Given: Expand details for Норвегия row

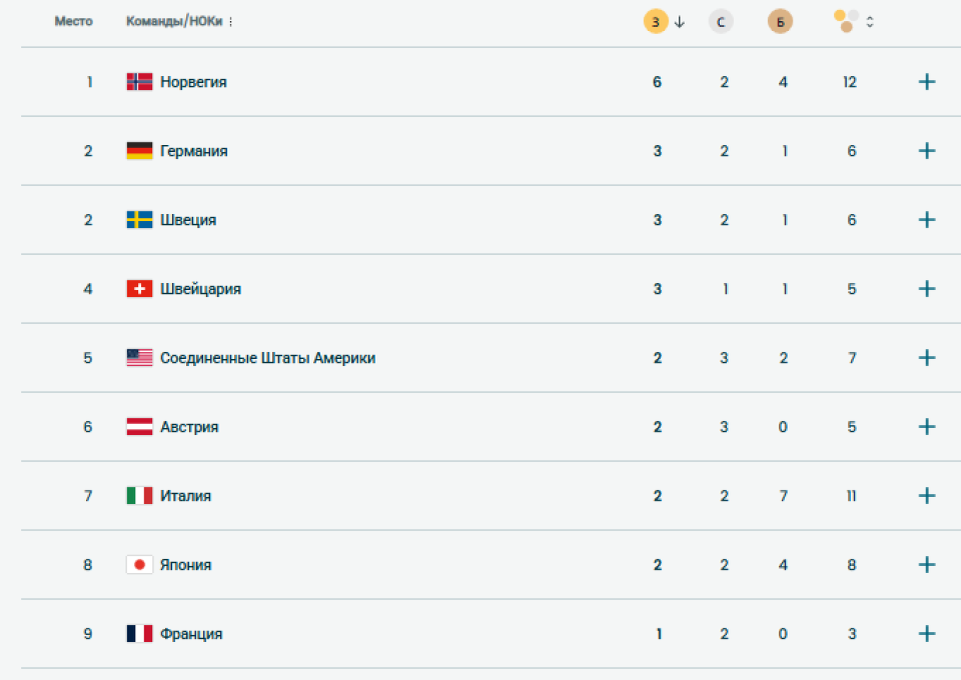Looking at the screenshot, I should 926,81.
